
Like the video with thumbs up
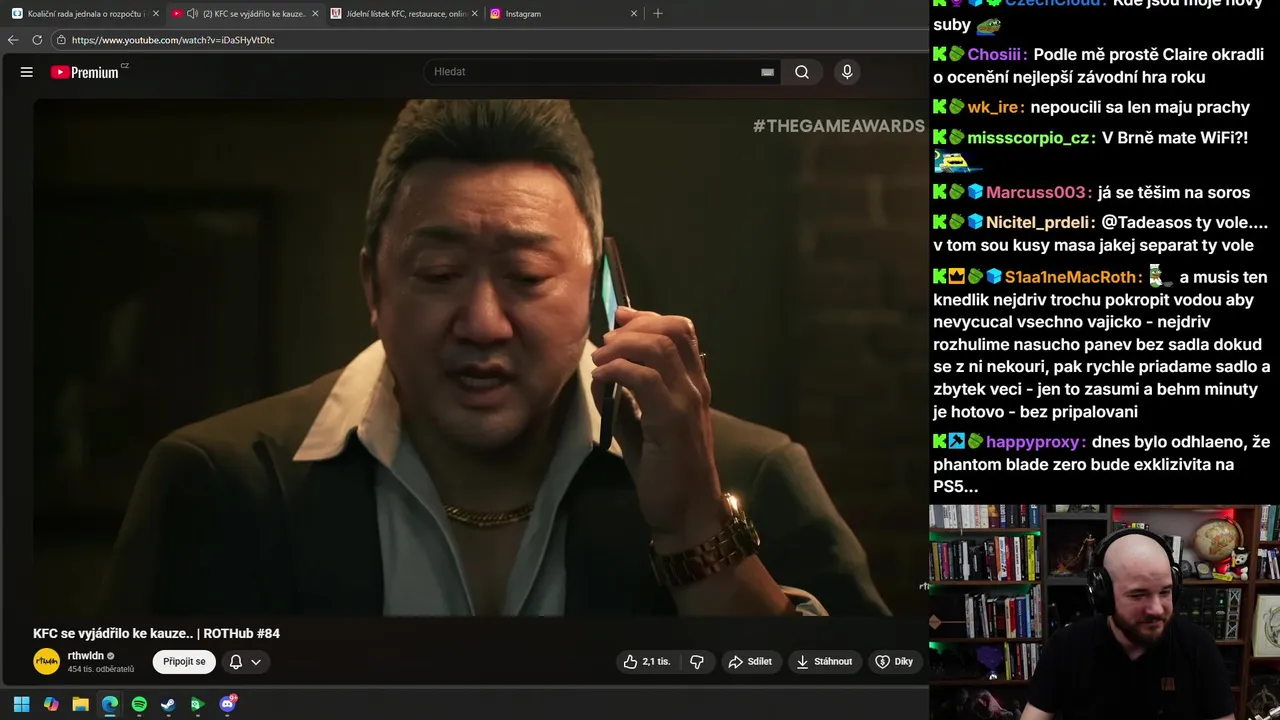click(x=646, y=662)
